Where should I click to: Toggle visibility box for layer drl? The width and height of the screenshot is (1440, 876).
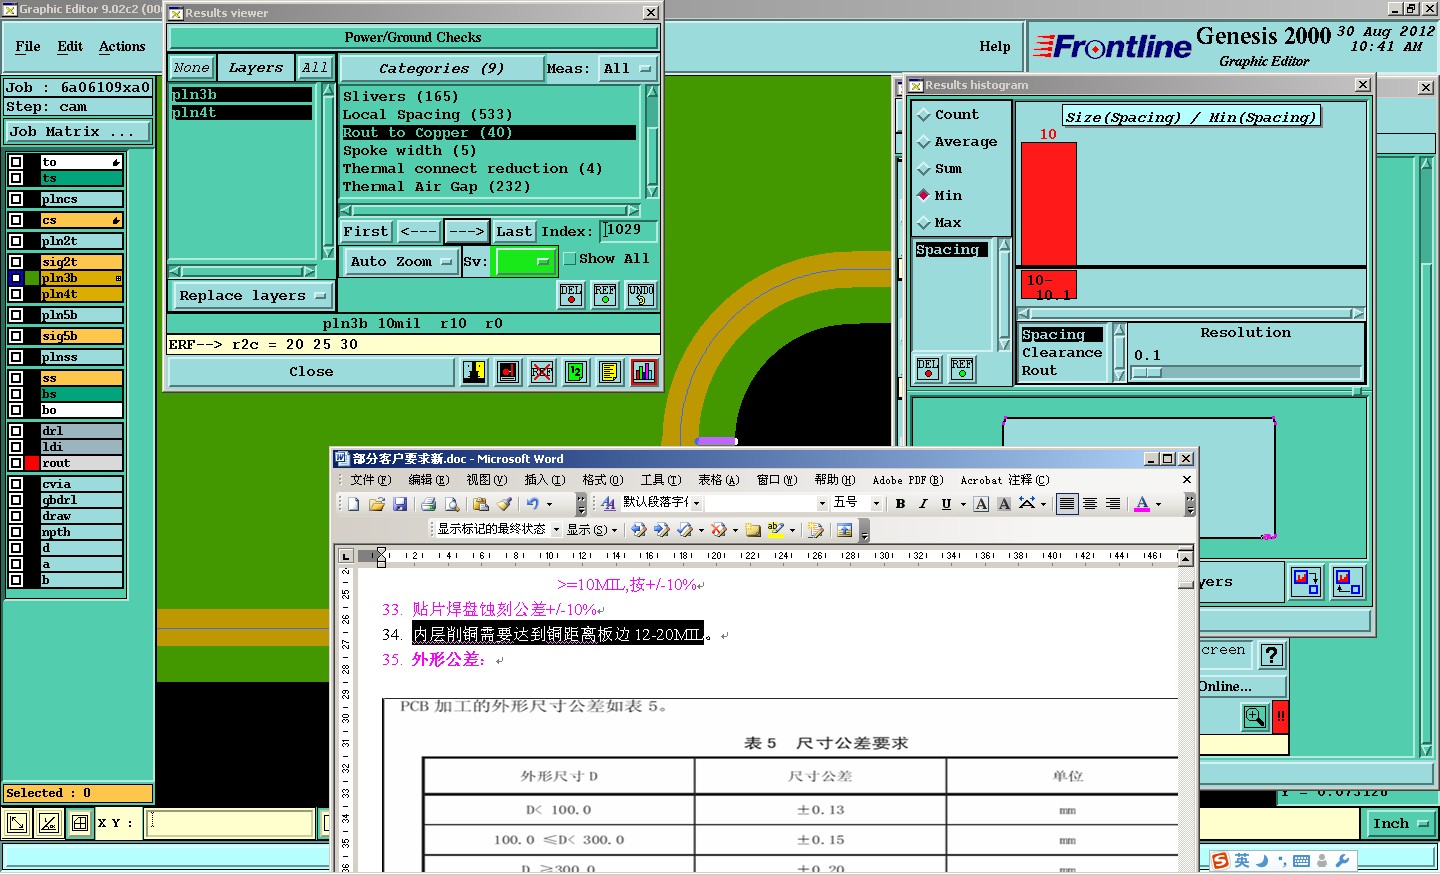tap(16, 431)
